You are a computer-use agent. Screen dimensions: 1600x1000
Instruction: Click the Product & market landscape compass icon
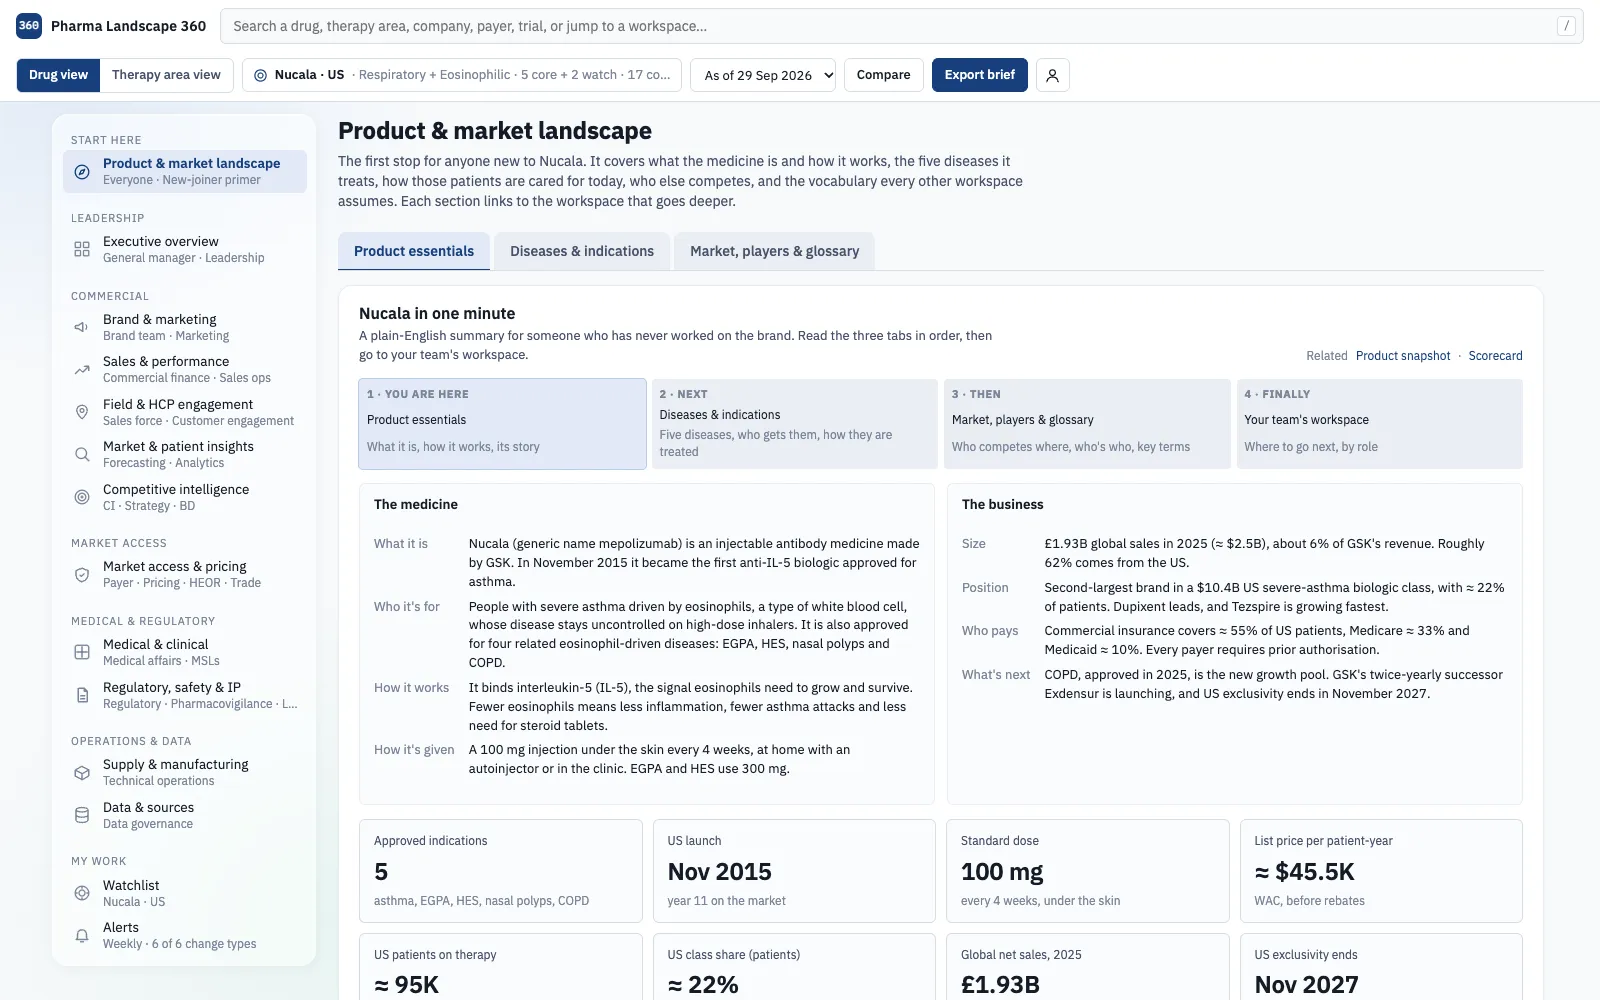point(82,172)
